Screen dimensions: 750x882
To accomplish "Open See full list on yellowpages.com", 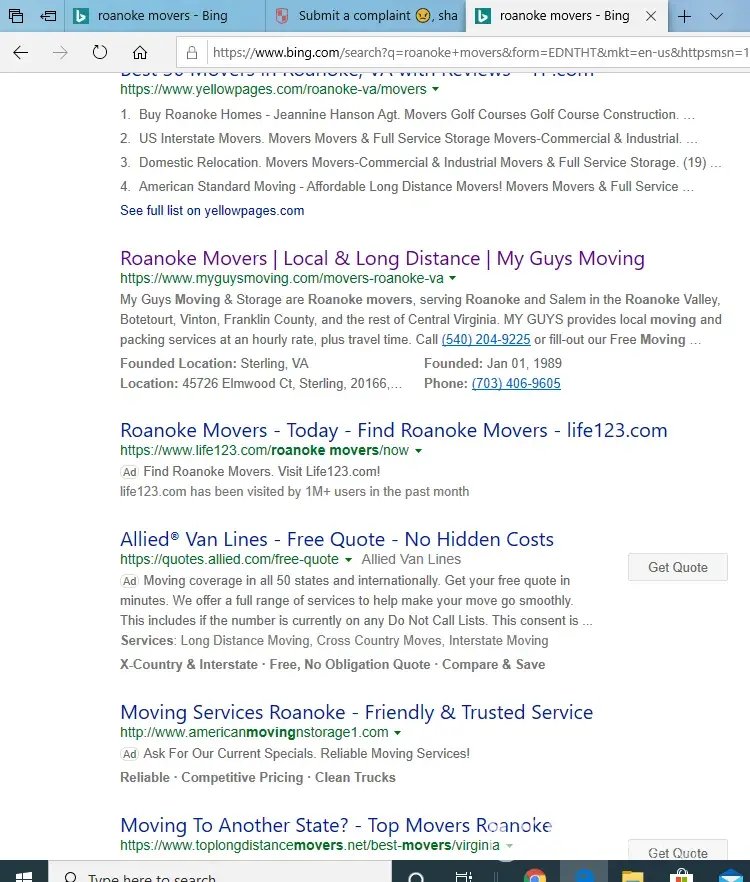I will pos(212,211).
